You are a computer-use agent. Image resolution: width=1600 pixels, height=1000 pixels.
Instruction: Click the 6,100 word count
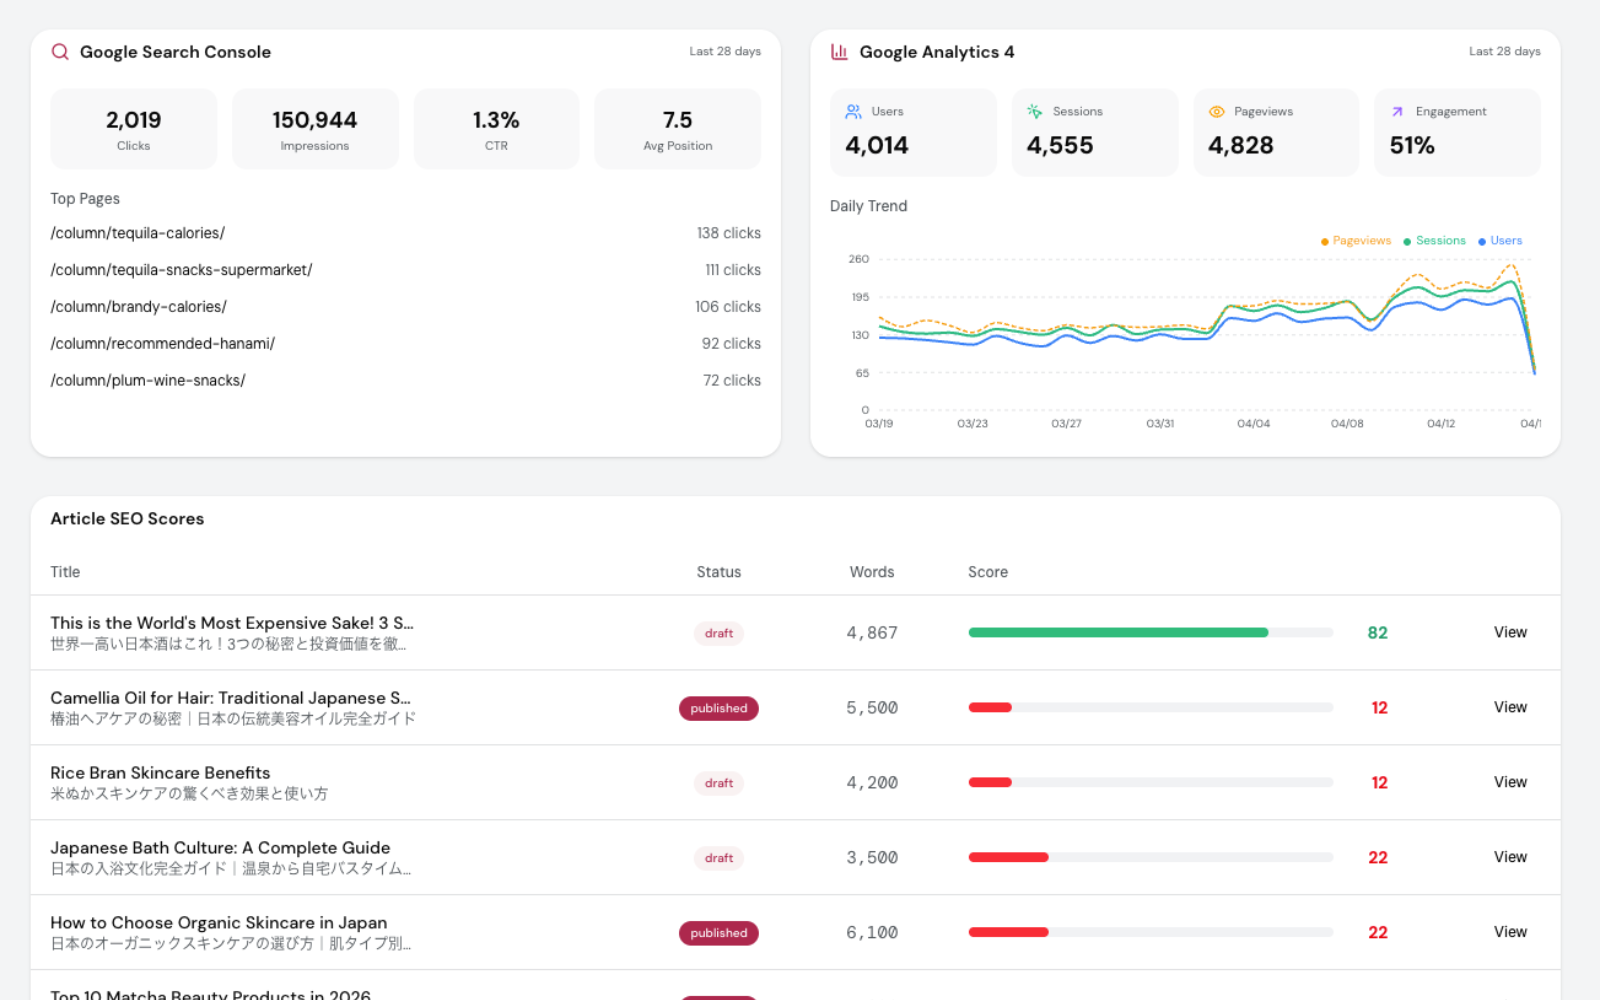[x=872, y=933]
